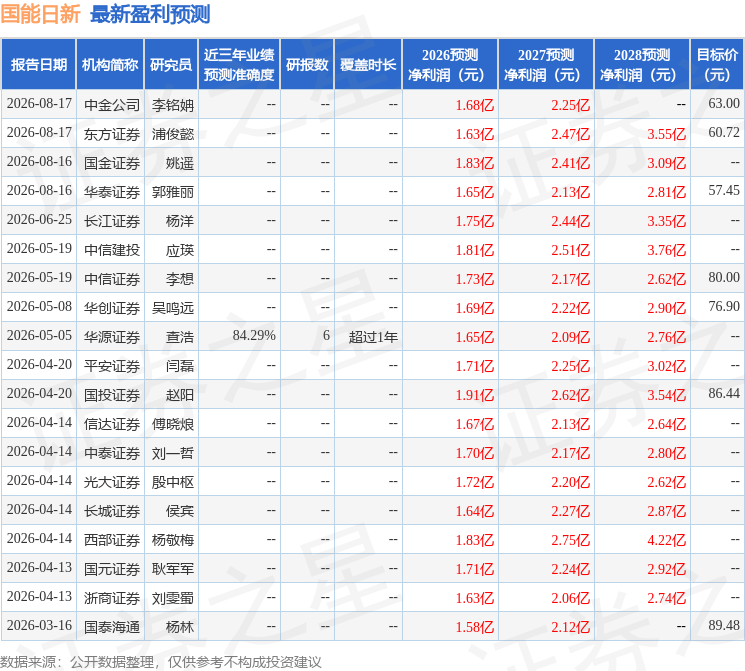Click the 覆盖时长 column header
The image size is (745, 671).
368,65
